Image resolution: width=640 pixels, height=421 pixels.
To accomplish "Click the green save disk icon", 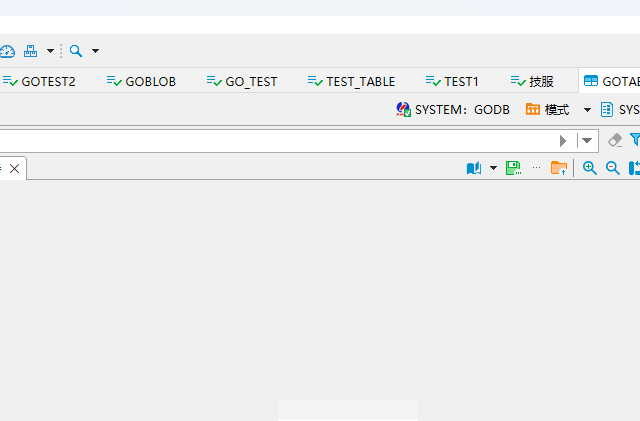I will pos(513,168).
